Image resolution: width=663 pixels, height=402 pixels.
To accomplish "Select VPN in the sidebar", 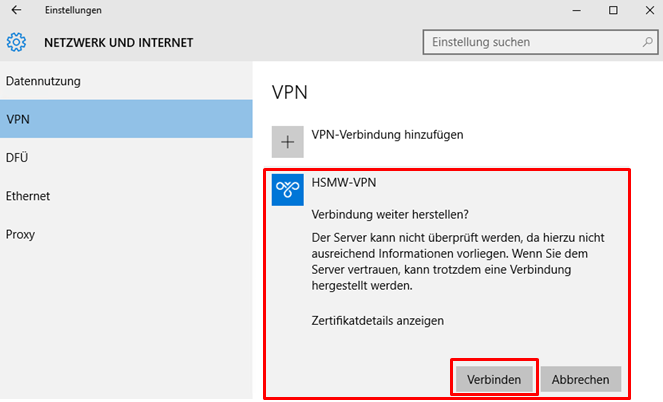I will point(18,119).
